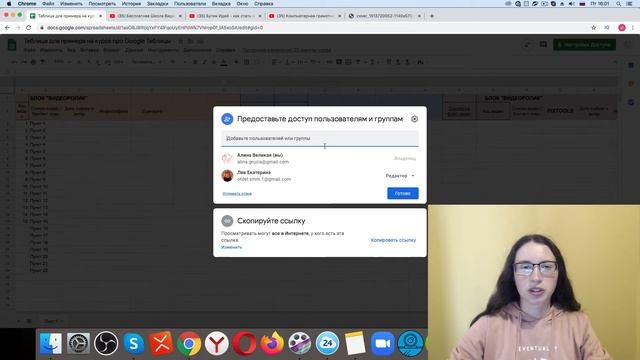Viewport: 640px width, 360px height.
Task: Open Finder from the dock
Action: [x=51, y=343]
